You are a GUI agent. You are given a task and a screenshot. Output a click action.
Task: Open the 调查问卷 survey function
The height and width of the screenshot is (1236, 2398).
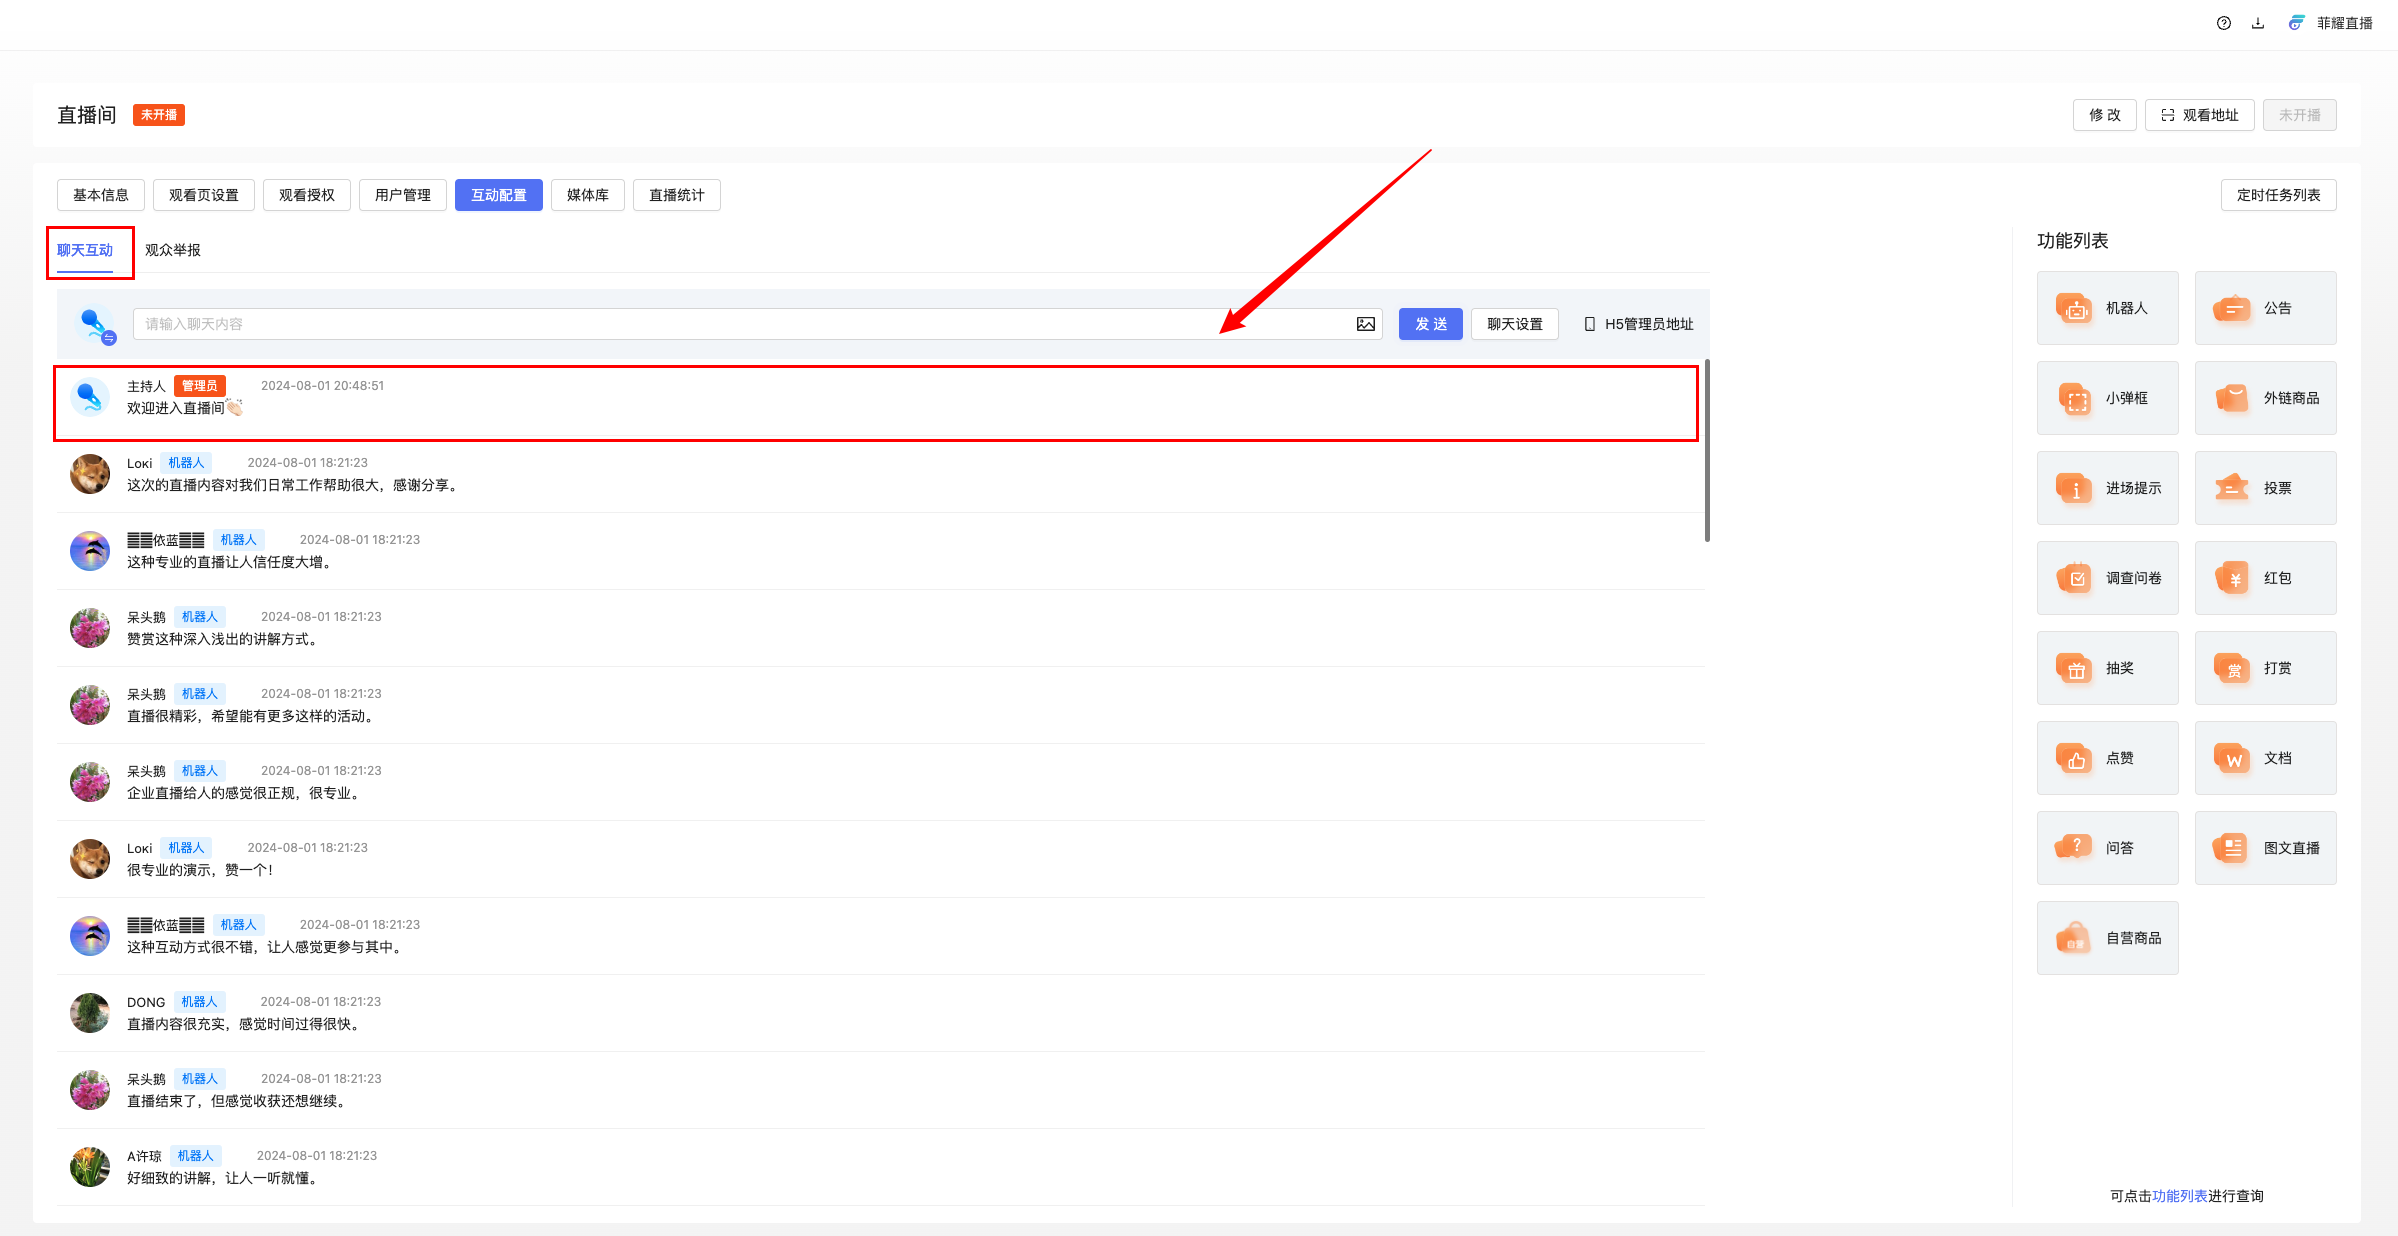pyautogui.click(x=2107, y=578)
